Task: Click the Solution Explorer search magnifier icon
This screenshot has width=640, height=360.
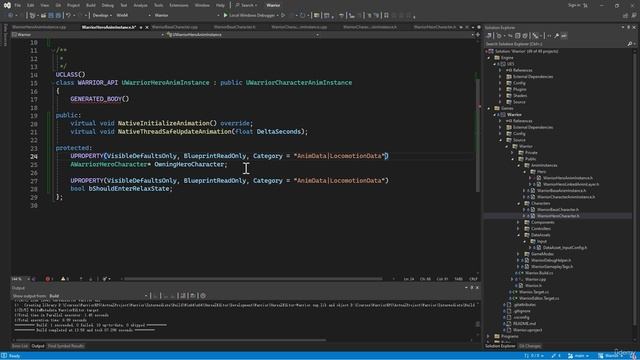Action: tap(629, 44)
